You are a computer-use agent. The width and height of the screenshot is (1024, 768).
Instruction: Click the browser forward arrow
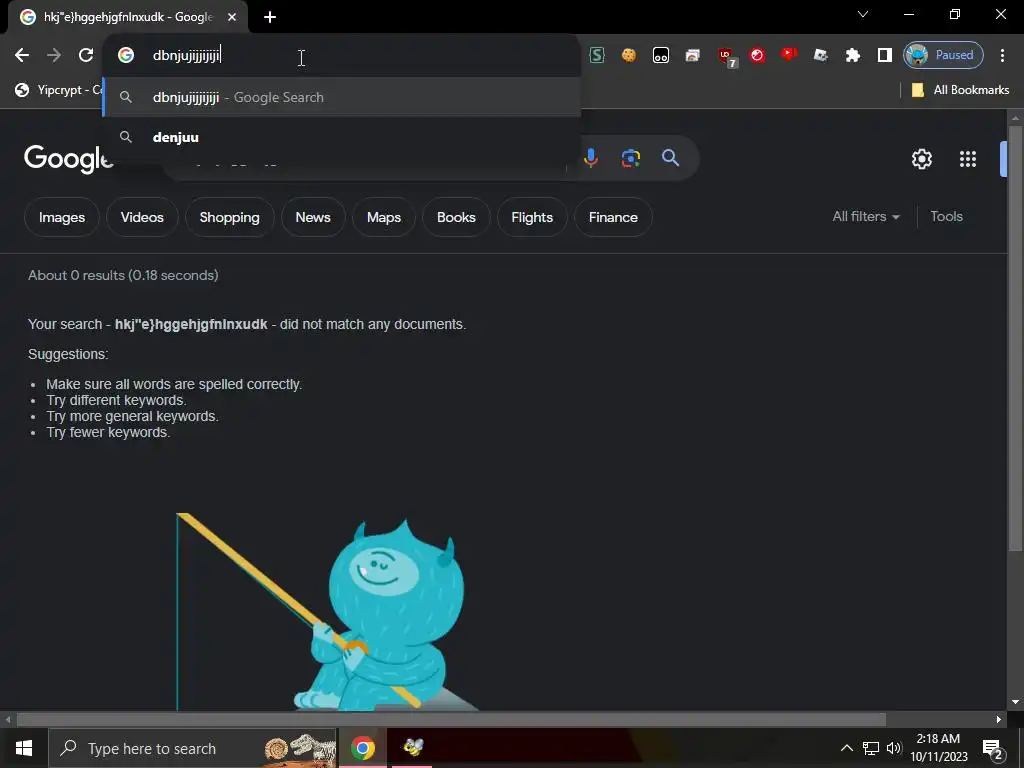(x=54, y=55)
